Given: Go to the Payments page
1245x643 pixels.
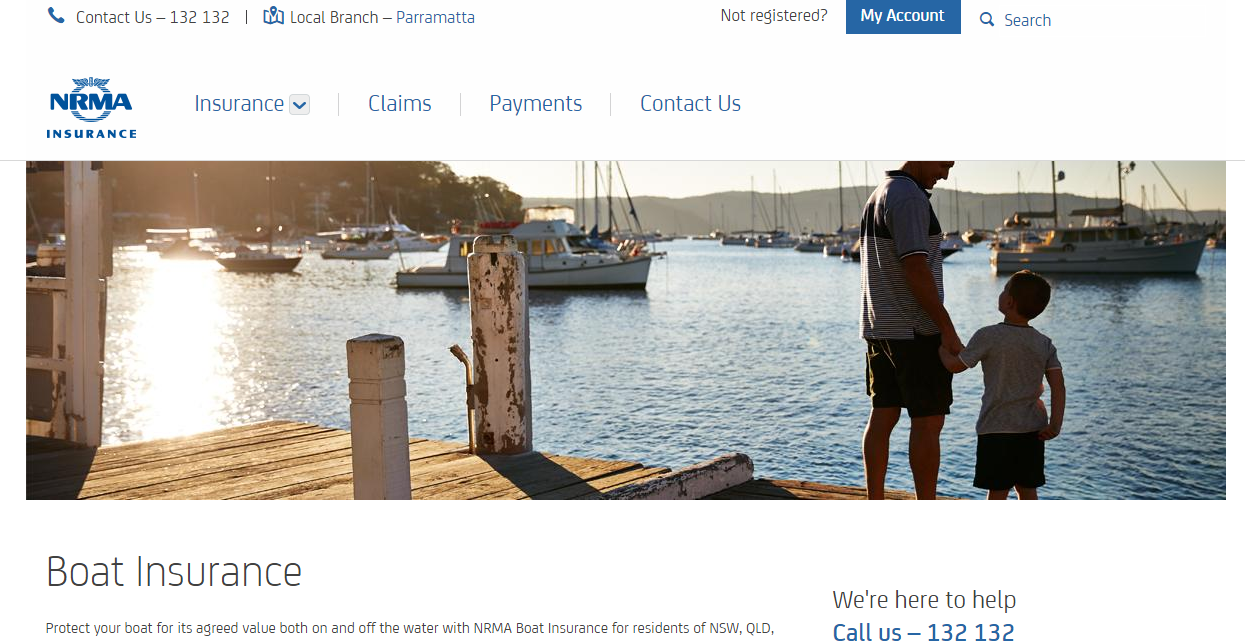Looking at the screenshot, I should (x=536, y=104).
